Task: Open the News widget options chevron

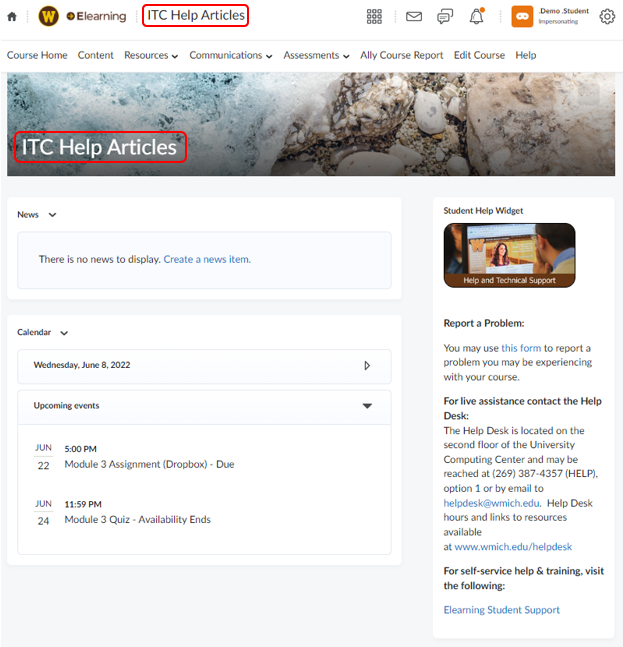Action: click(53, 215)
